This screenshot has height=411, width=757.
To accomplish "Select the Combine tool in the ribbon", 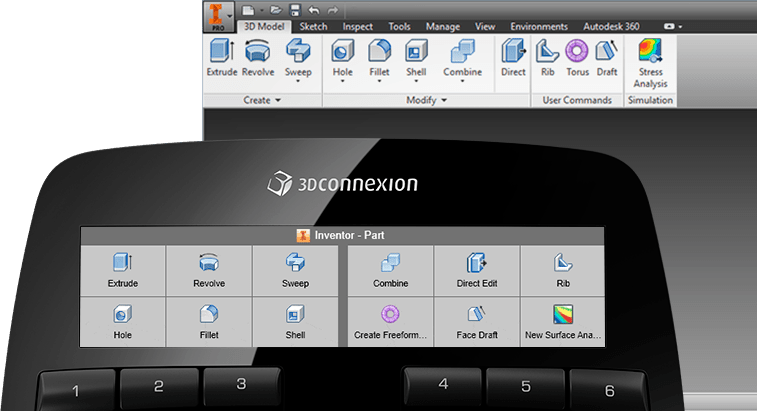I will click(463, 57).
